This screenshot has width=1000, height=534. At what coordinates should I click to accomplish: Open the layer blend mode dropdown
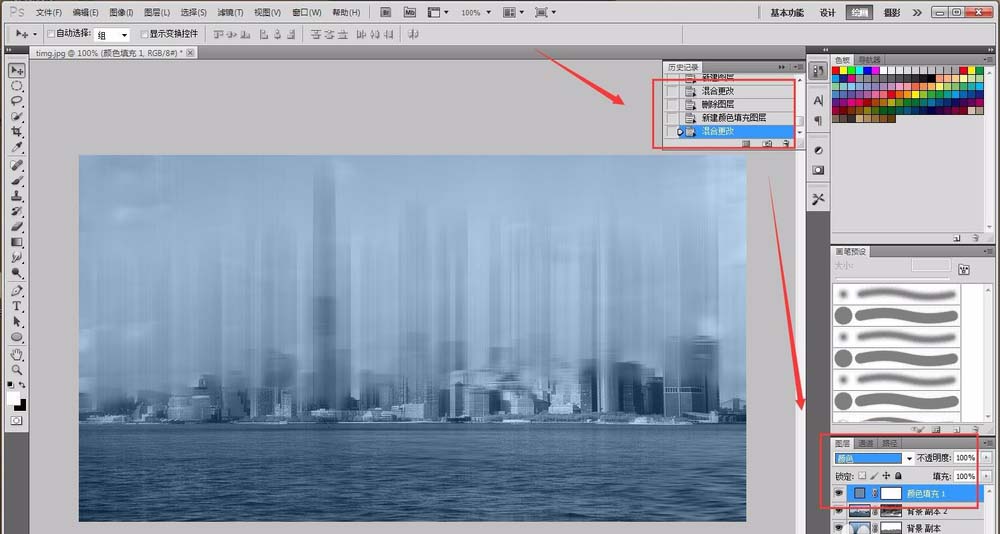click(874, 458)
